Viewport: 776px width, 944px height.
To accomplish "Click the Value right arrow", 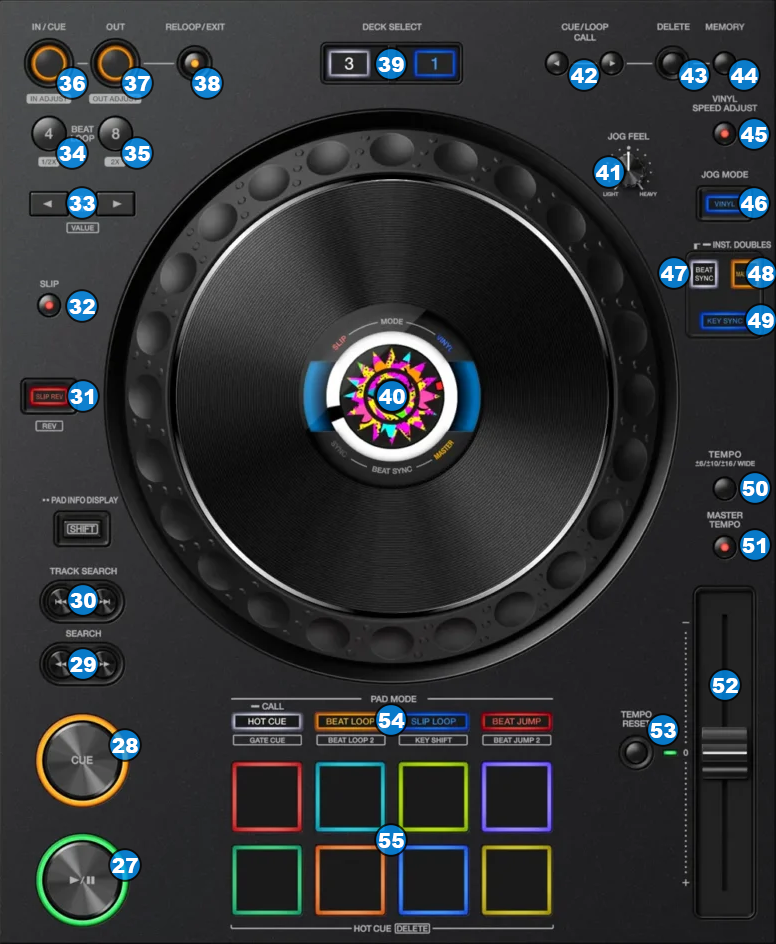I will click(x=117, y=204).
